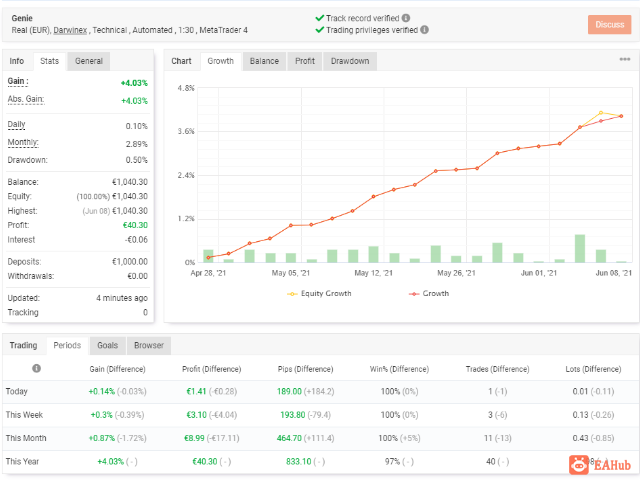Click the info icon in Periods table header
640x480 pixels.
coord(36,368)
